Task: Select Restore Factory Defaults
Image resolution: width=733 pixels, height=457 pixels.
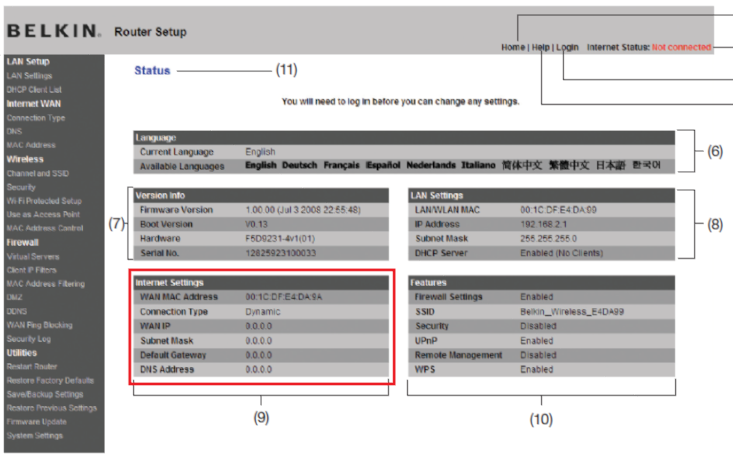Action: [50, 380]
